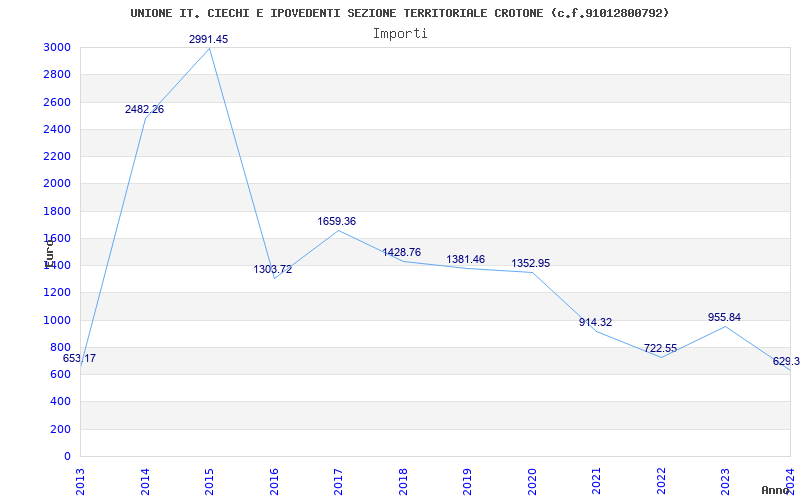Click the x-axis year label 2019
The image size is (800, 500).
[467, 481]
